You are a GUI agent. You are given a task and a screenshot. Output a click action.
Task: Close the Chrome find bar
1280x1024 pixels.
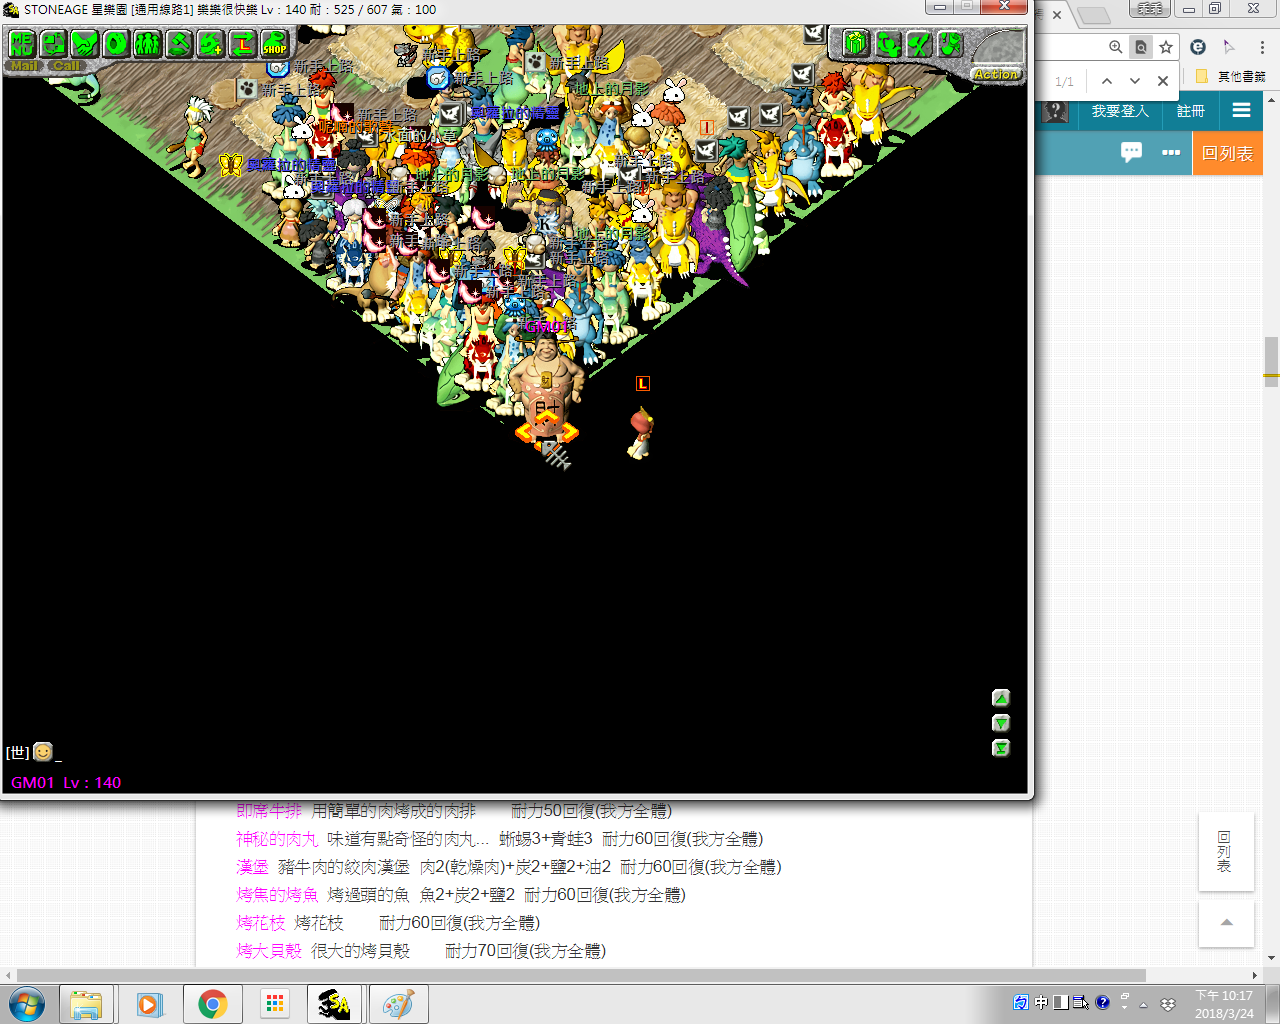[x=1163, y=81]
